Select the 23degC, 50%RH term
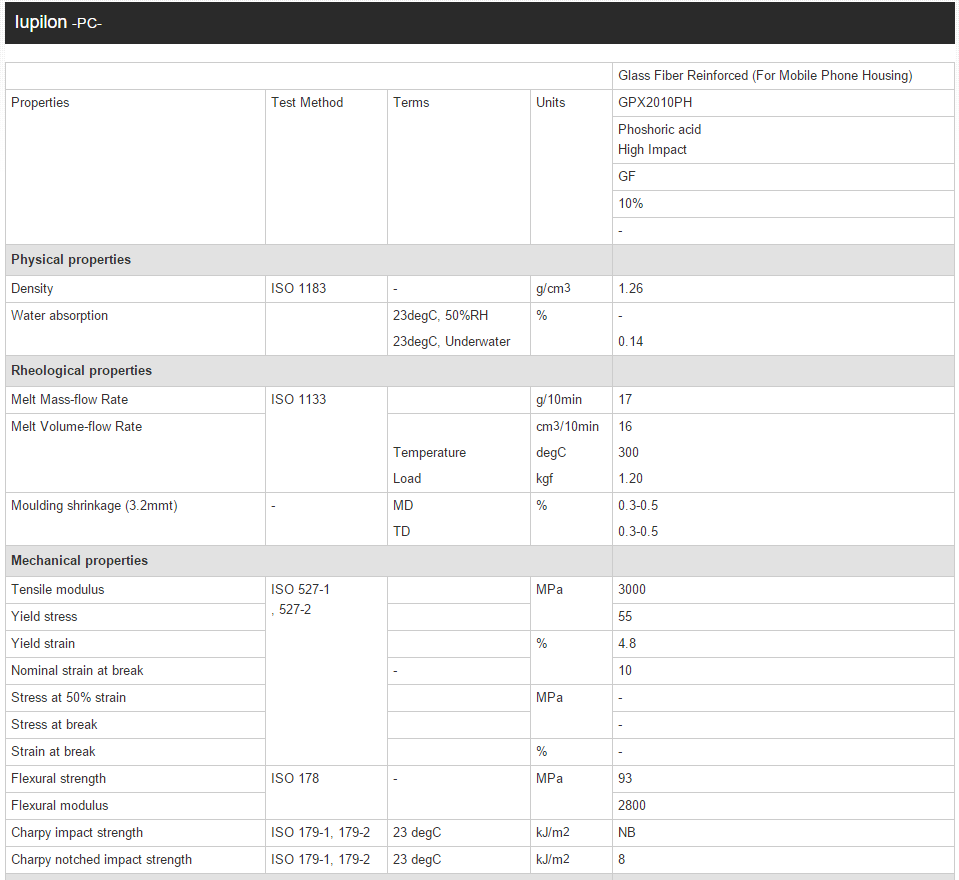 440,316
